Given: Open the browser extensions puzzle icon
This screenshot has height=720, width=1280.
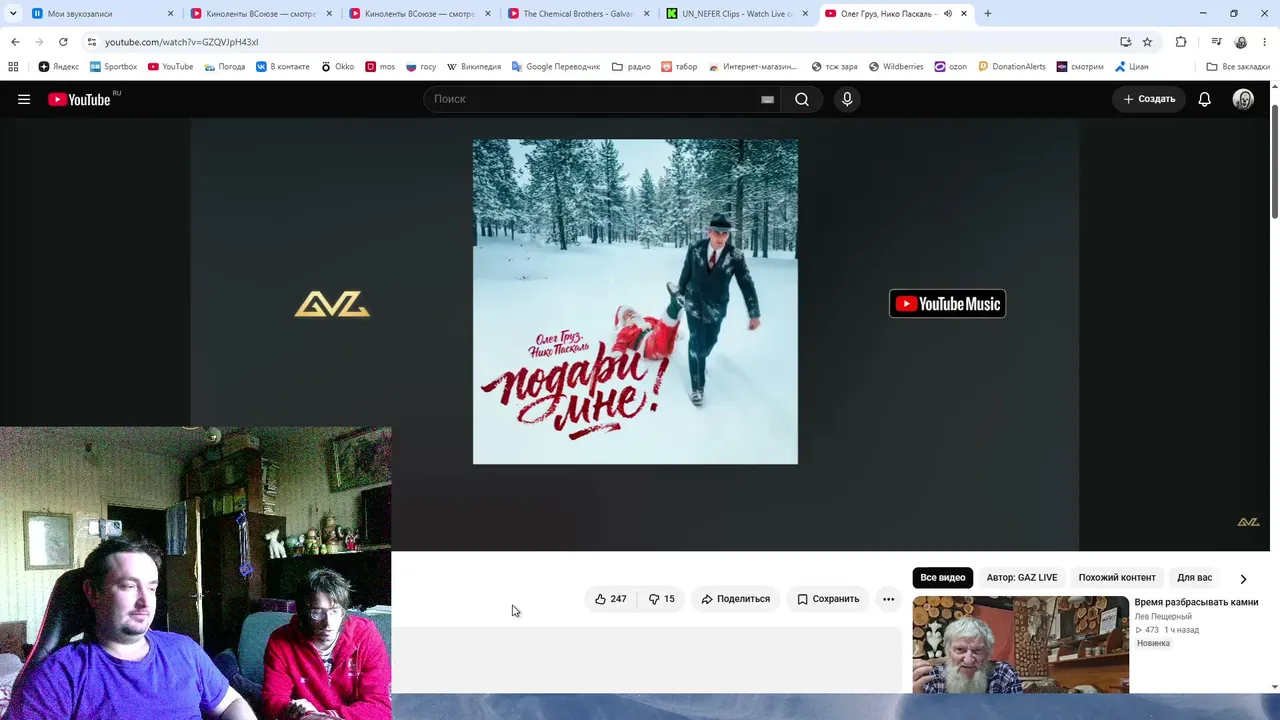Looking at the screenshot, I should pos(1181,42).
